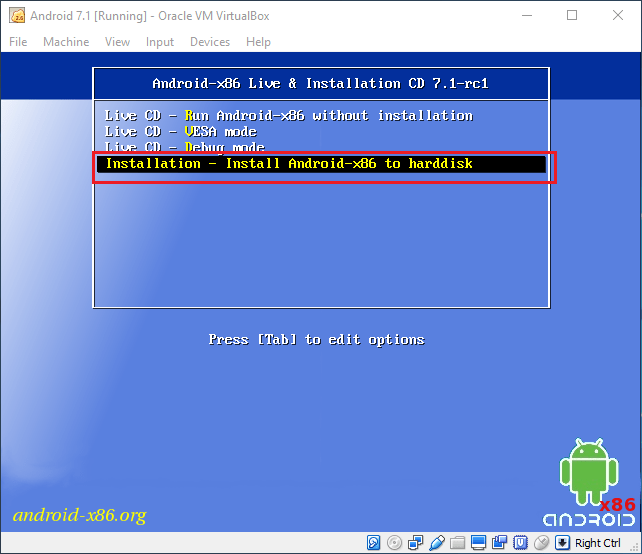Select Live CD - VESA mode boot entry
The image size is (642, 554).
[181, 132]
